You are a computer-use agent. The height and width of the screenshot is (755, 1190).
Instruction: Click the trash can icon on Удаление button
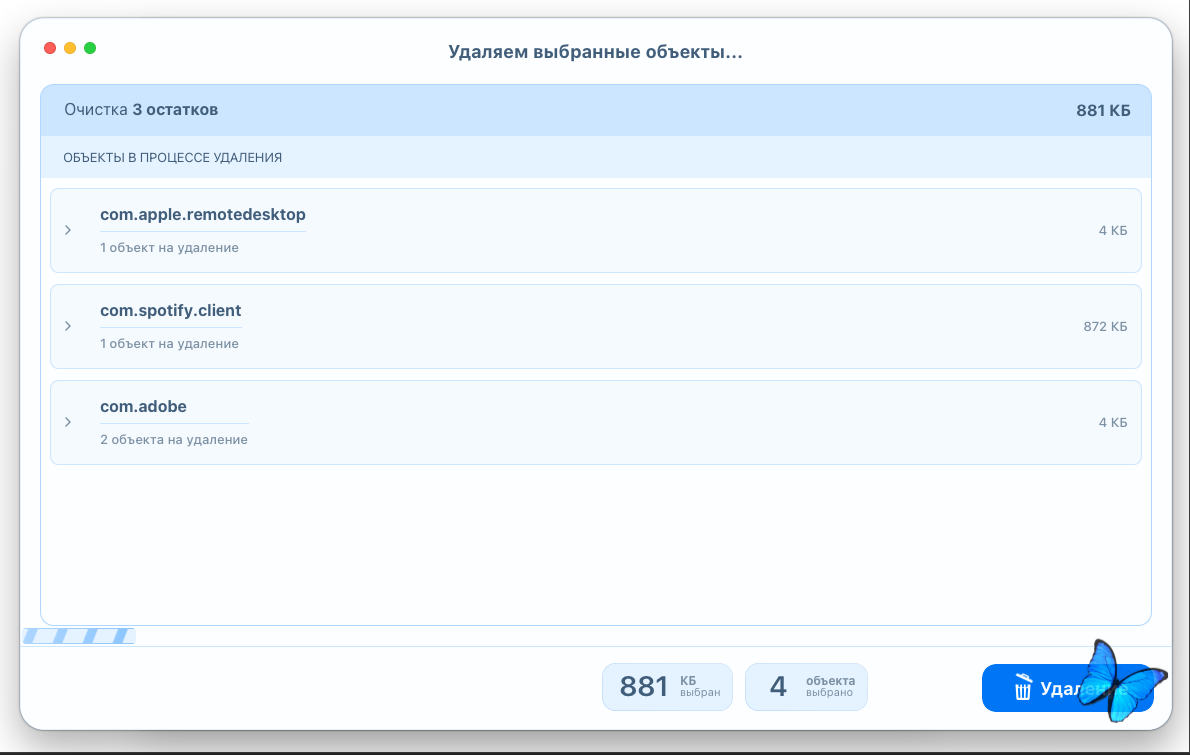(x=1022, y=688)
